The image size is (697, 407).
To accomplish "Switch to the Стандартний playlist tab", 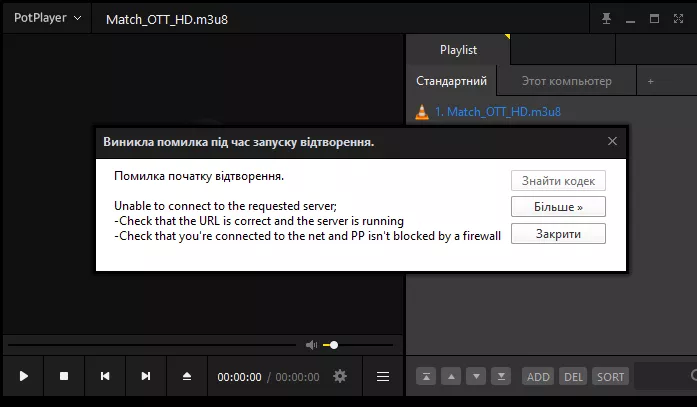I will [451, 81].
